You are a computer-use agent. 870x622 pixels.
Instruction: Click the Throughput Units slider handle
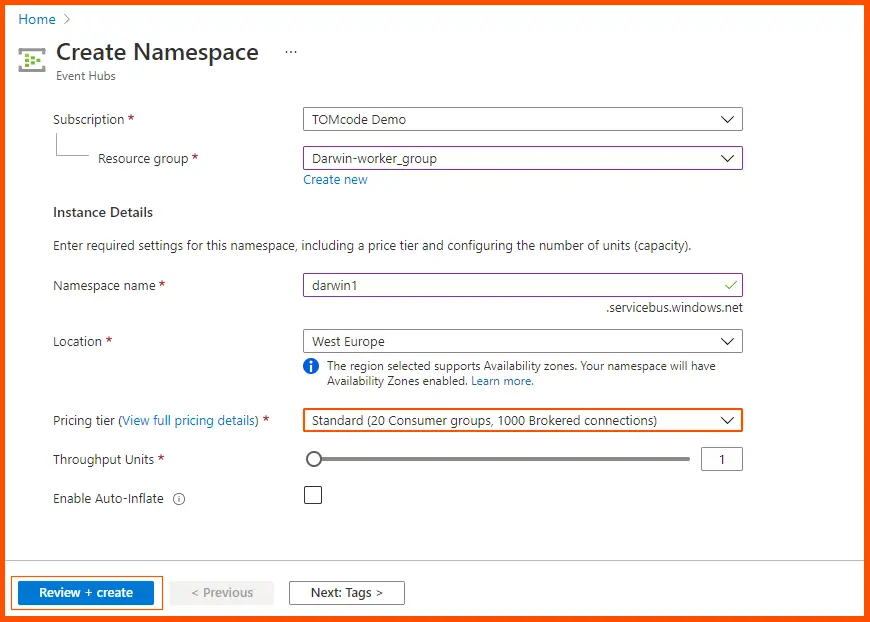pyautogui.click(x=314, y=459)
